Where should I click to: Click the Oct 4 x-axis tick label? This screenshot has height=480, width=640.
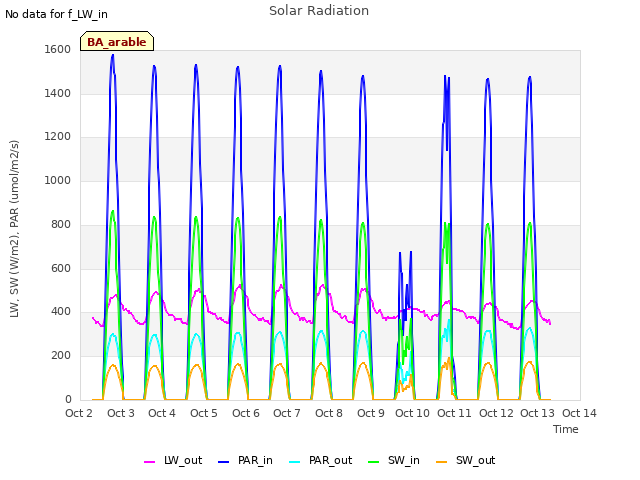click(x=162, y=413)
